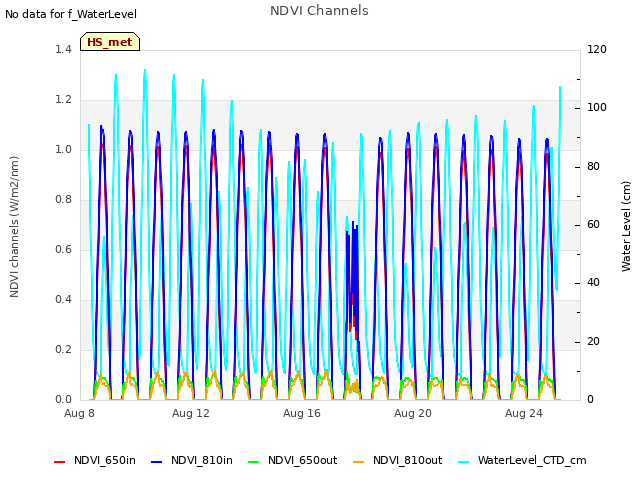Toggle the NDVI_650out legend entry
The image size is (640, 480).
click(x=293, y=461)
